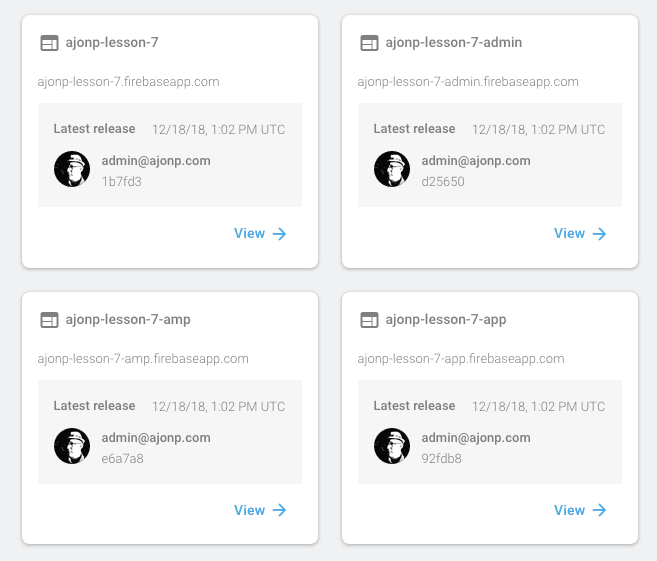This screenshot has width=657, height=561.
Task: Open View link for ajonp-lesson-7 site
Action: pos(260,233)
